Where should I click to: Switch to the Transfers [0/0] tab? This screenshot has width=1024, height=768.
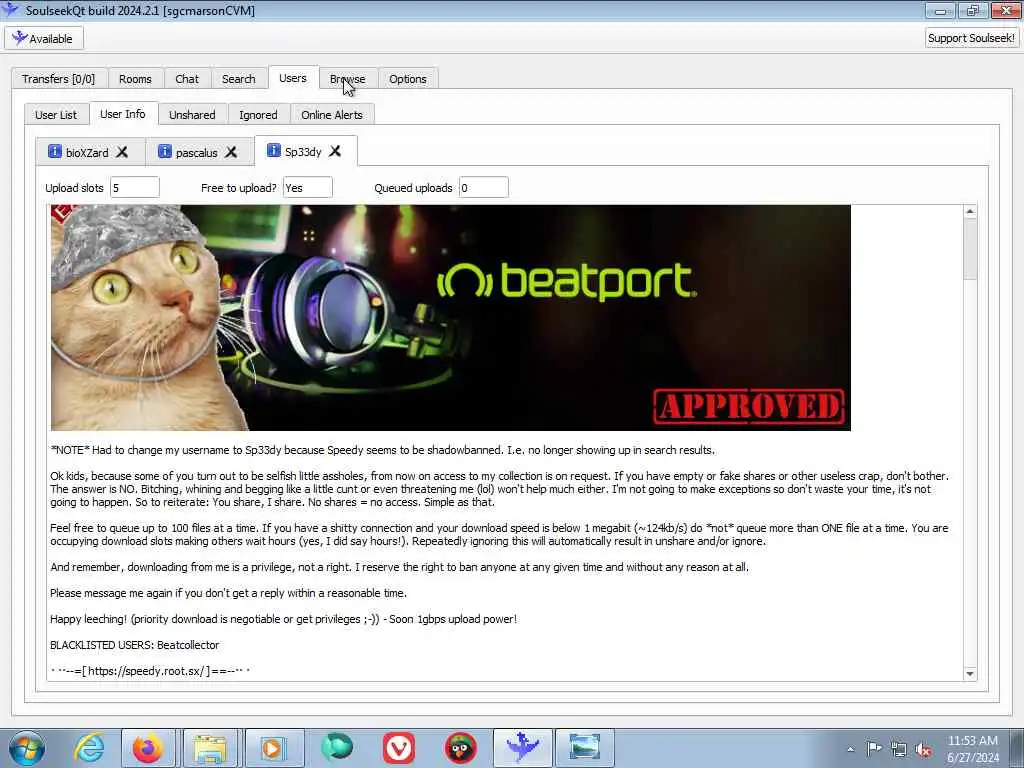point(59,79)
